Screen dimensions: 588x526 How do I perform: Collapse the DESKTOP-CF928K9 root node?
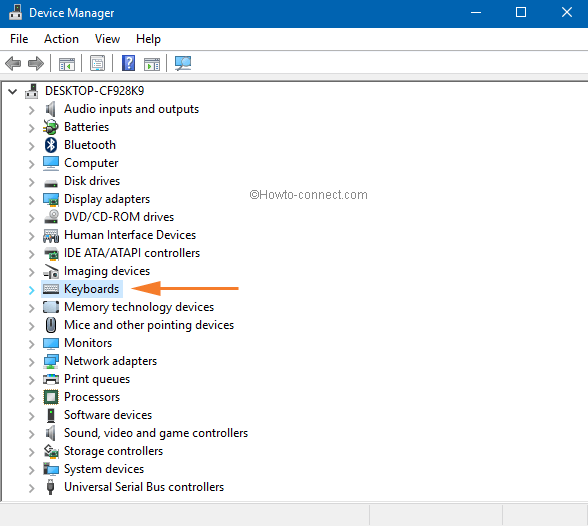(13, 91)
